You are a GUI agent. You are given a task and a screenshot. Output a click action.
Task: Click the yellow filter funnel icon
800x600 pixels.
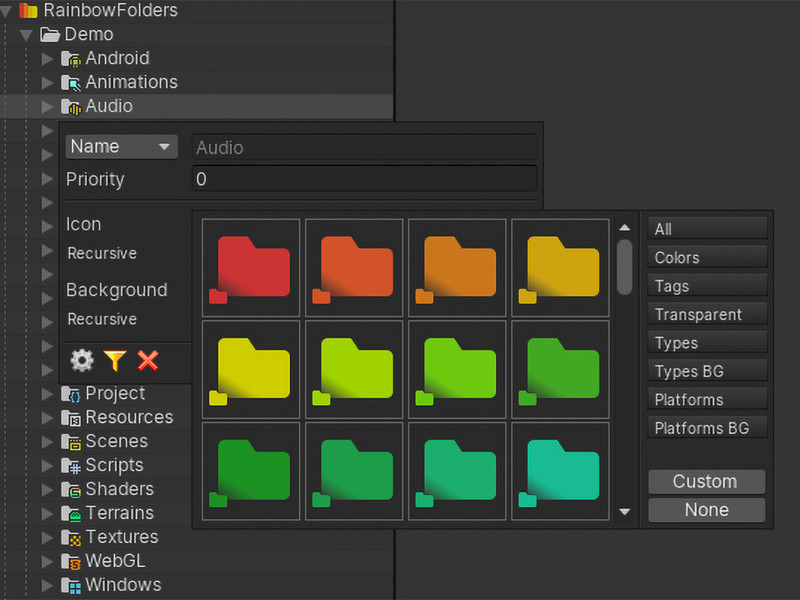115,360
